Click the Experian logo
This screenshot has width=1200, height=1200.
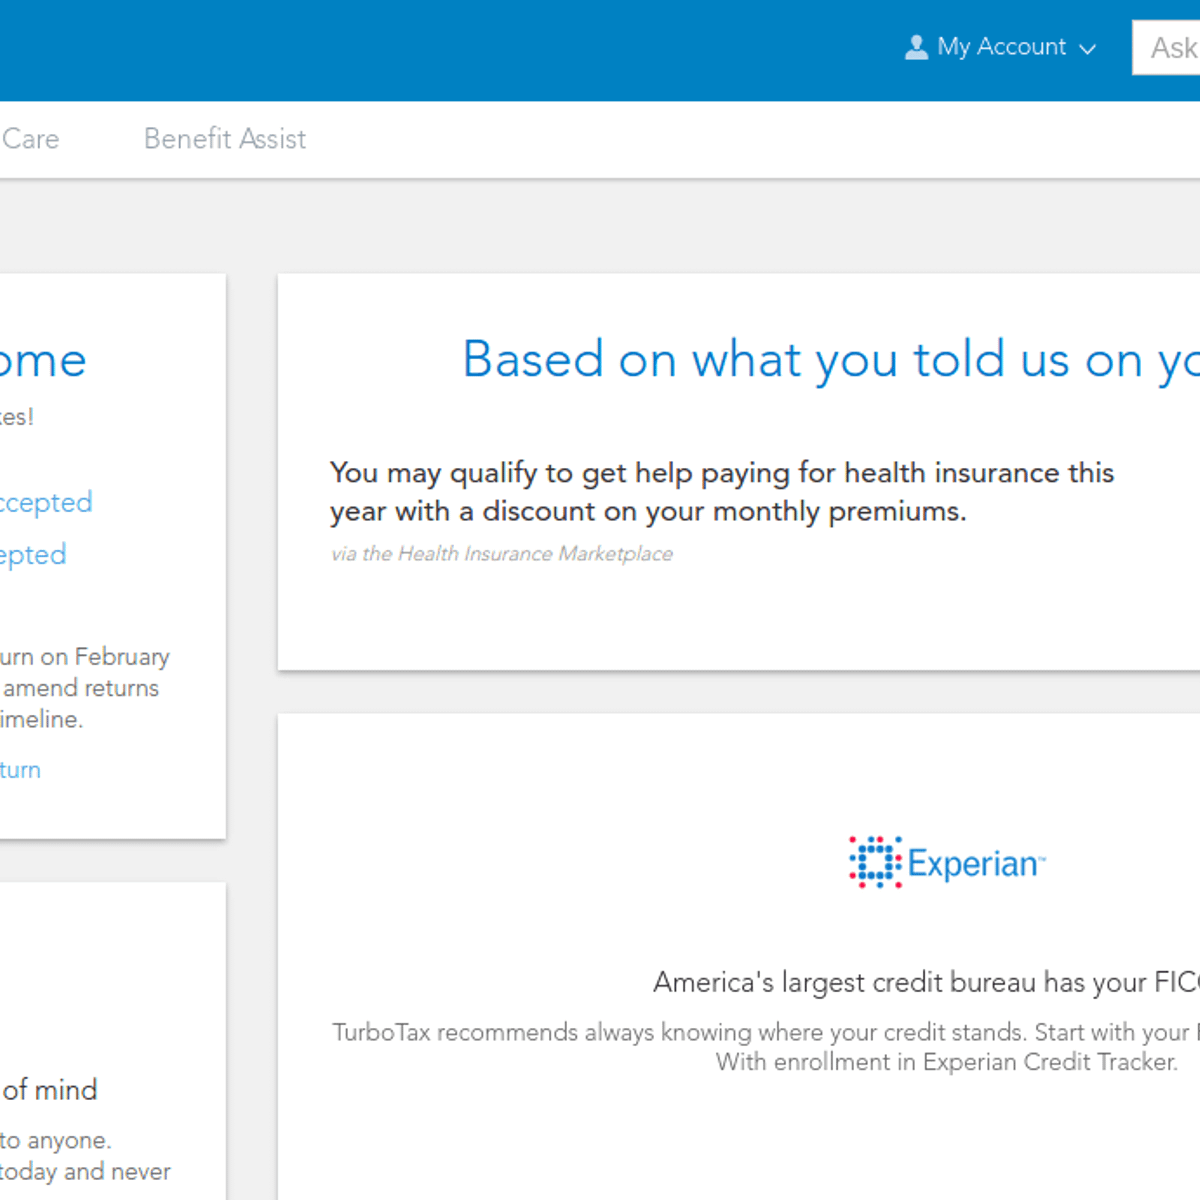947,862
